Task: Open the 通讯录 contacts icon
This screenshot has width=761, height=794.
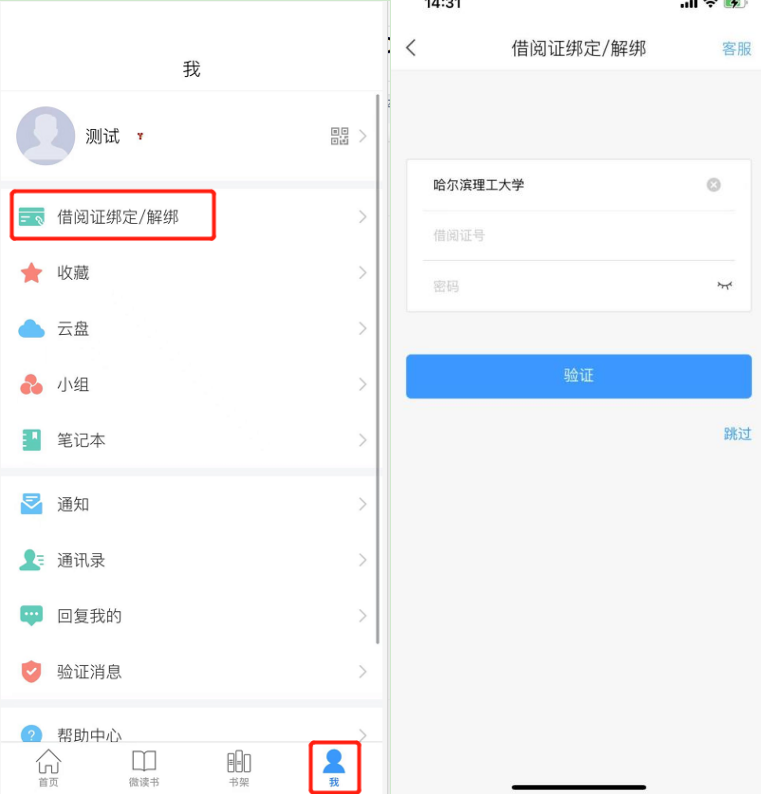Action: pyautogui.click(x=31, y=560)
